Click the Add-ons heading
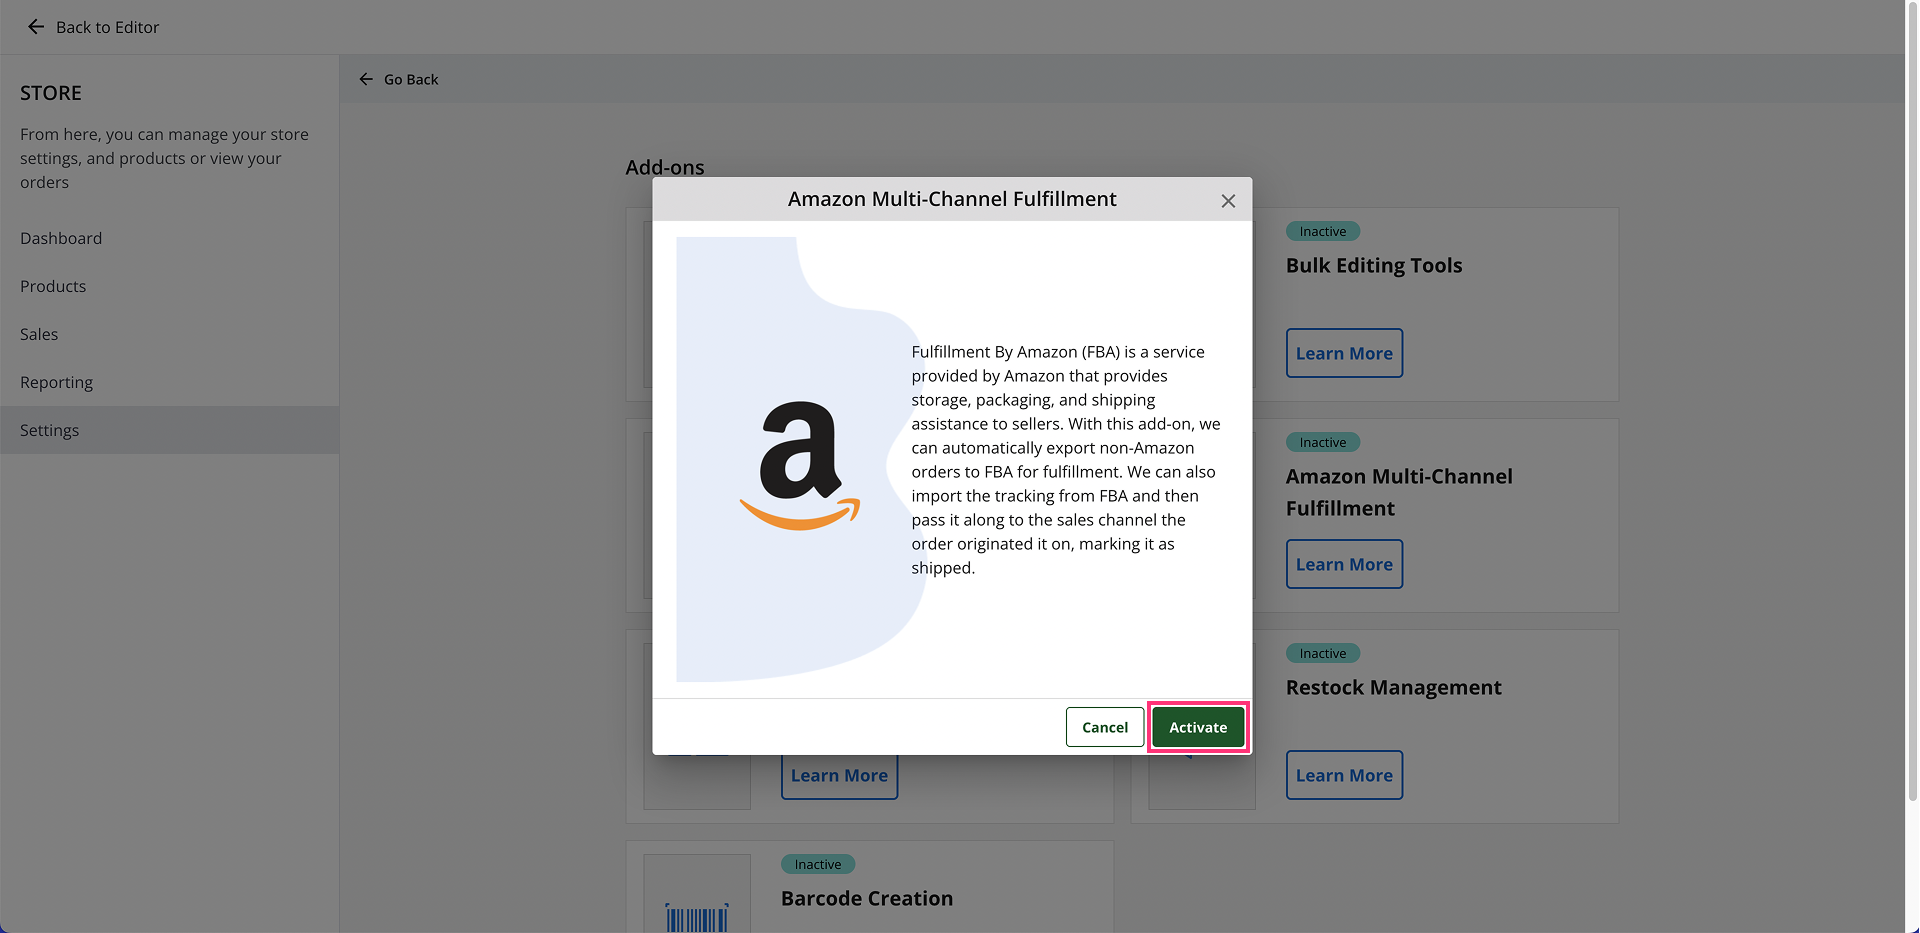Image resolution: width=1920 pixels, height=933 pixels. 665,167
